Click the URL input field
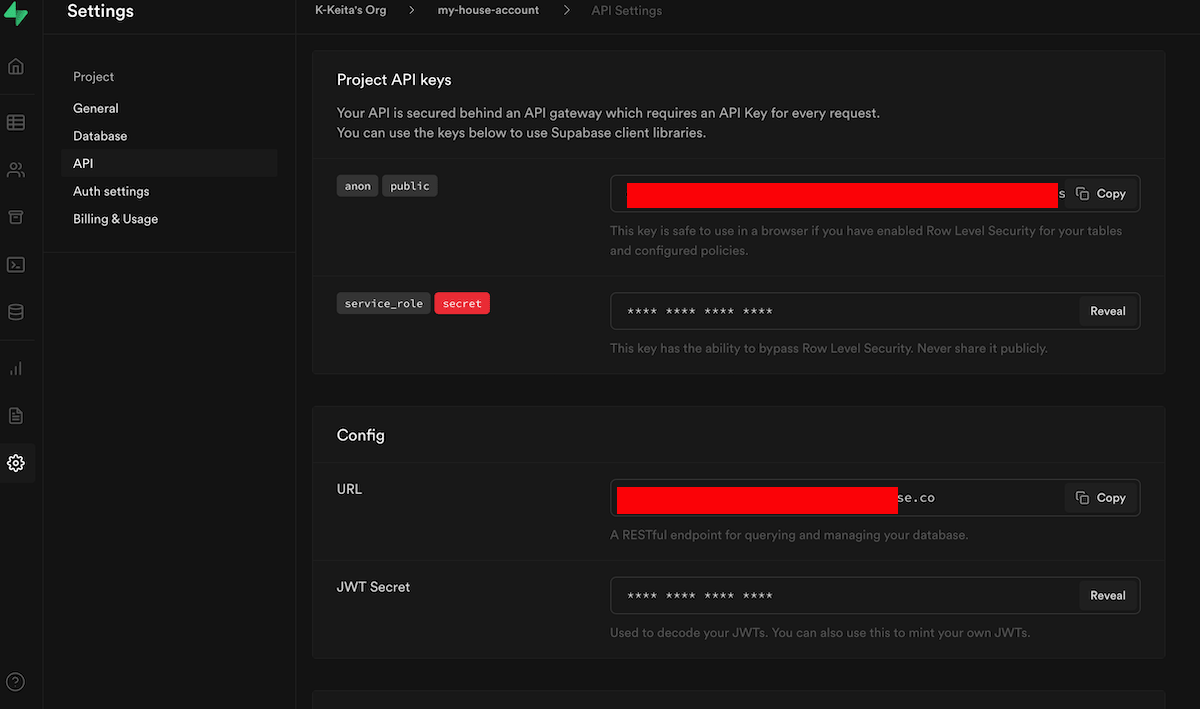 (875, 498)
